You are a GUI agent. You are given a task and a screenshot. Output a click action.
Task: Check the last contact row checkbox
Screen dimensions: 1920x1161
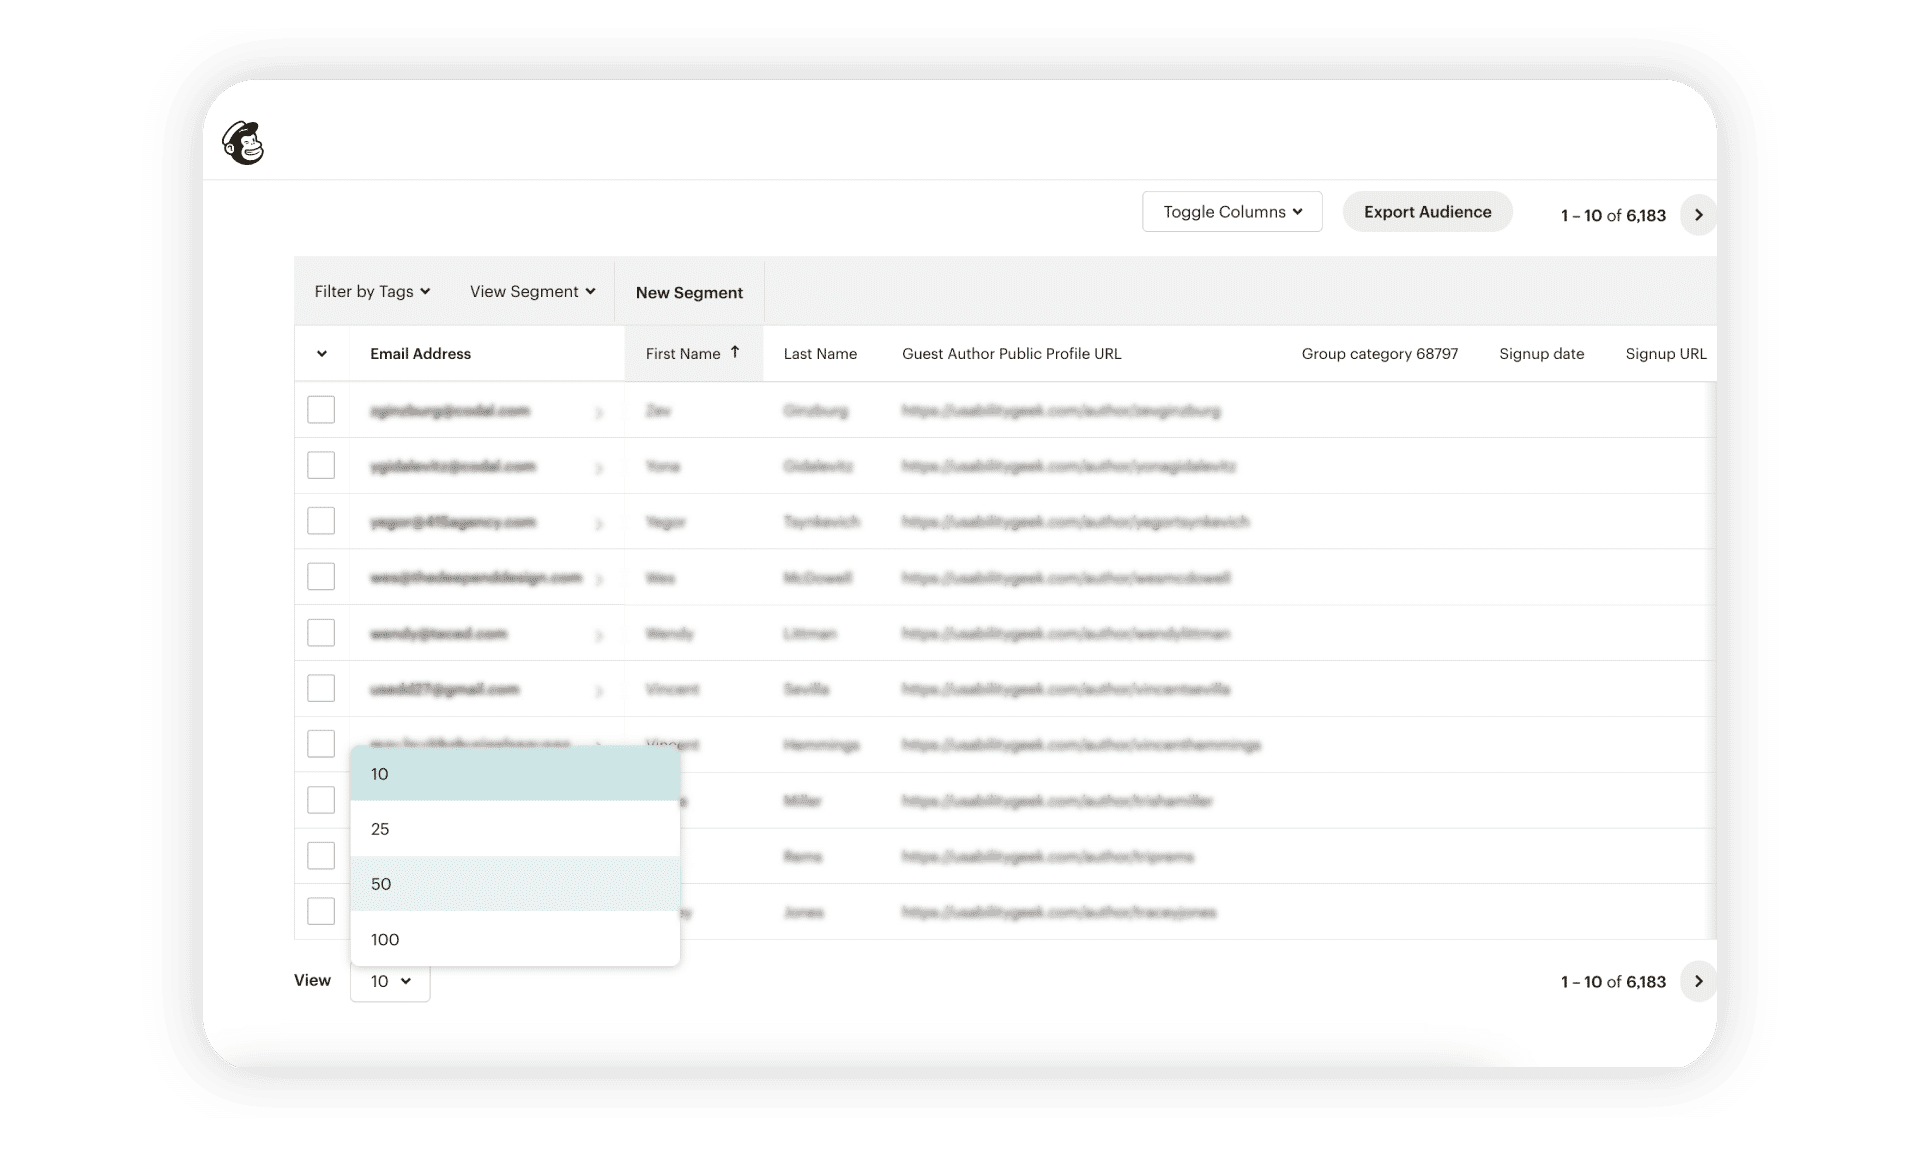click(x=321, y=911)
